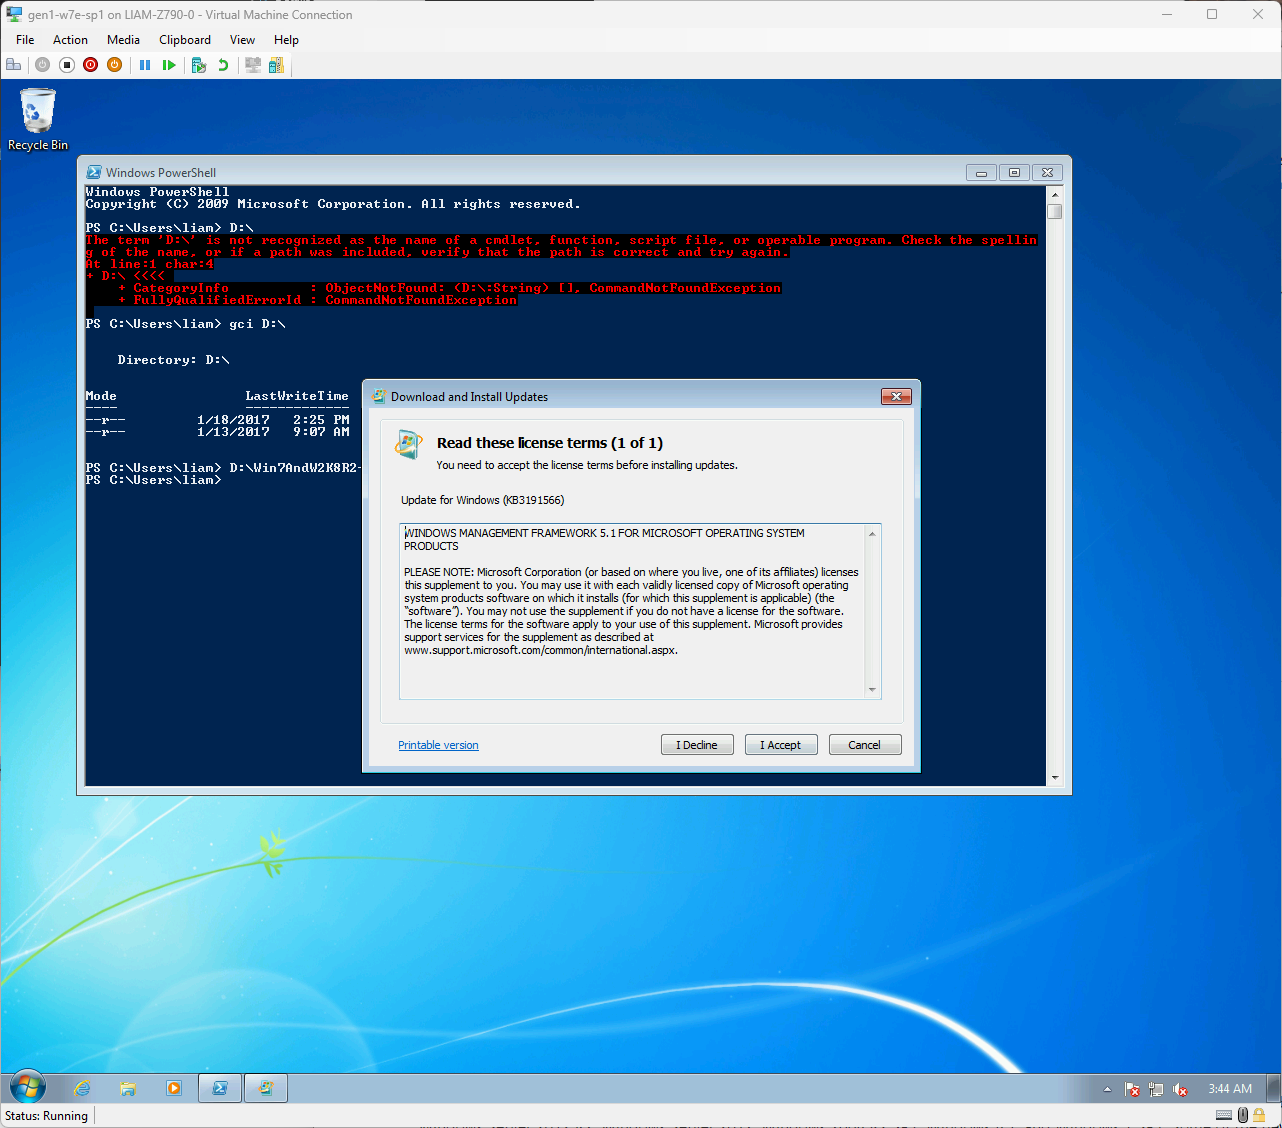Click the VM connection window title icon
This screenshot has height=1128, width=1282.
coord(14,14)
